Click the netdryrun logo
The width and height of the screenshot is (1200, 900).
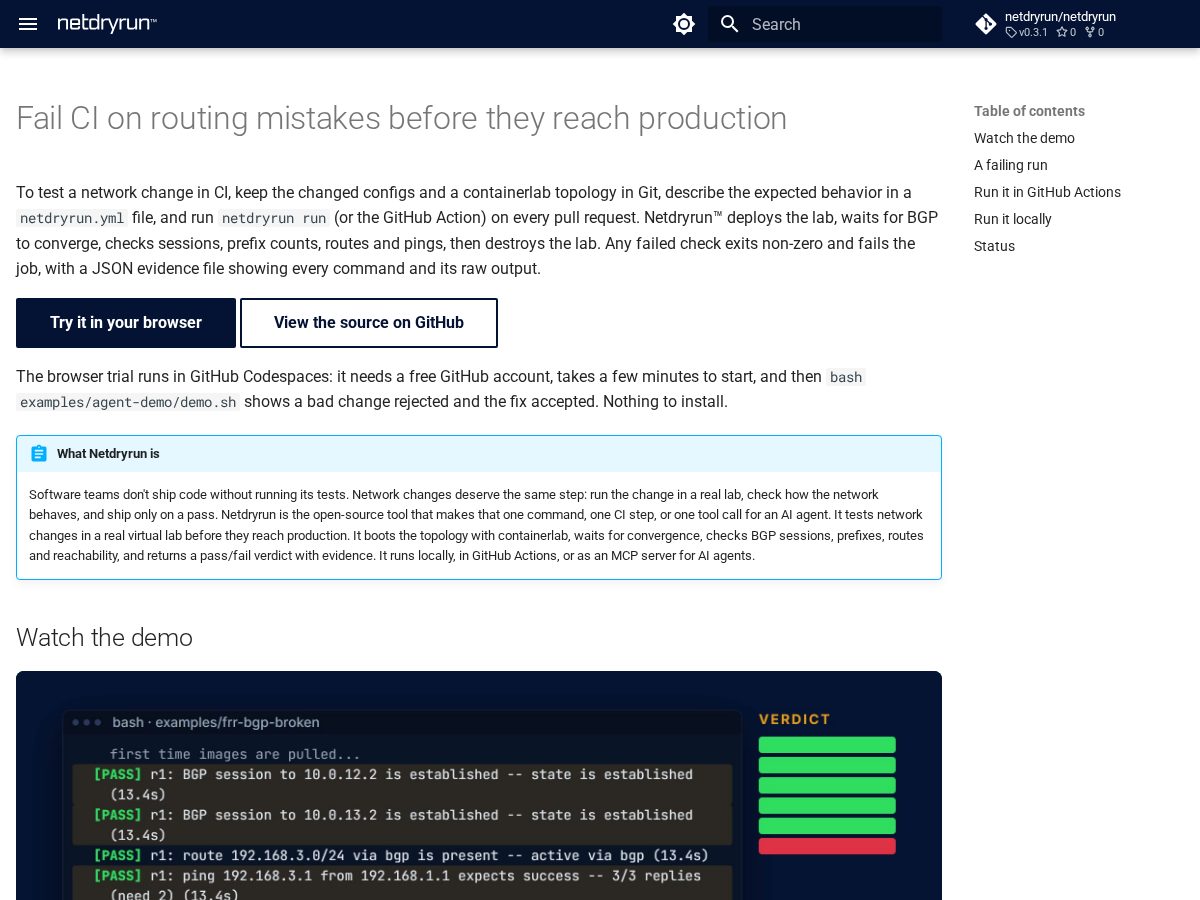coord(107,24)
